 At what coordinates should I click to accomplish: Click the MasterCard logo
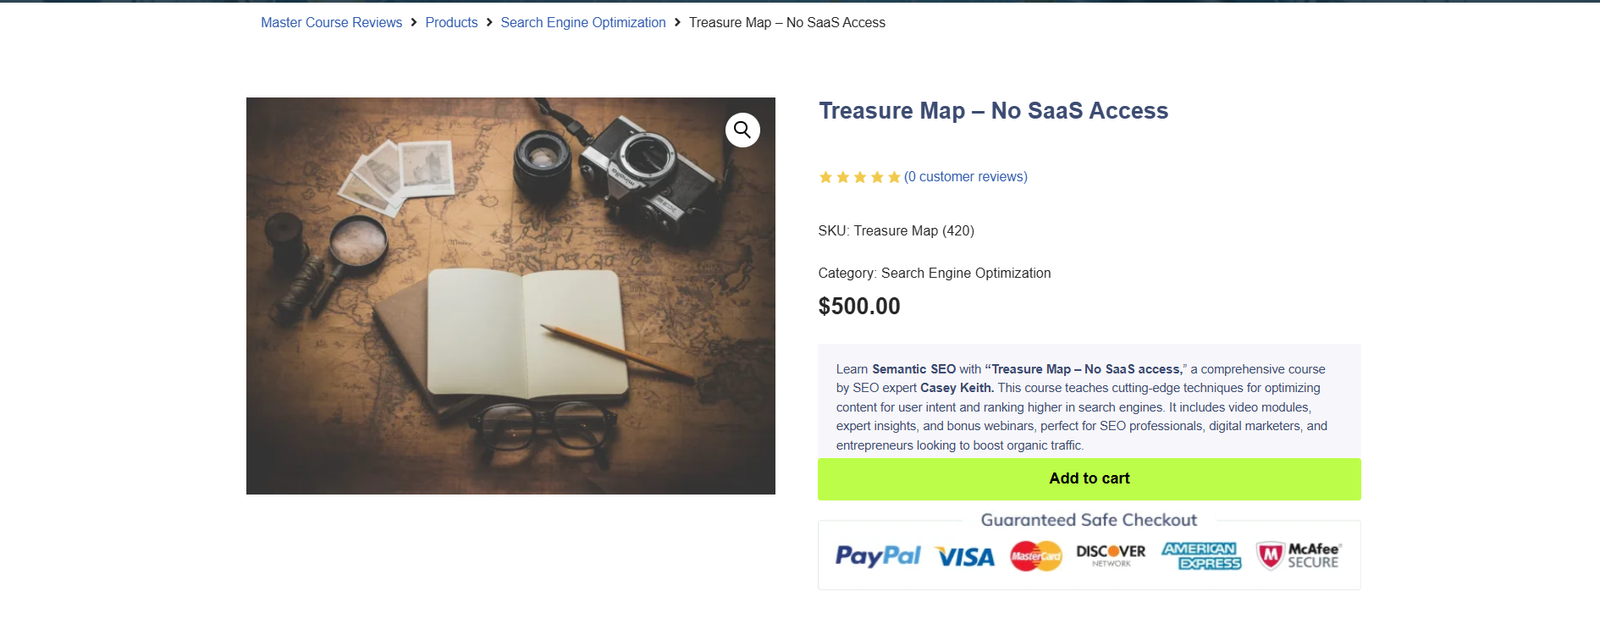tap(1034, 556)
